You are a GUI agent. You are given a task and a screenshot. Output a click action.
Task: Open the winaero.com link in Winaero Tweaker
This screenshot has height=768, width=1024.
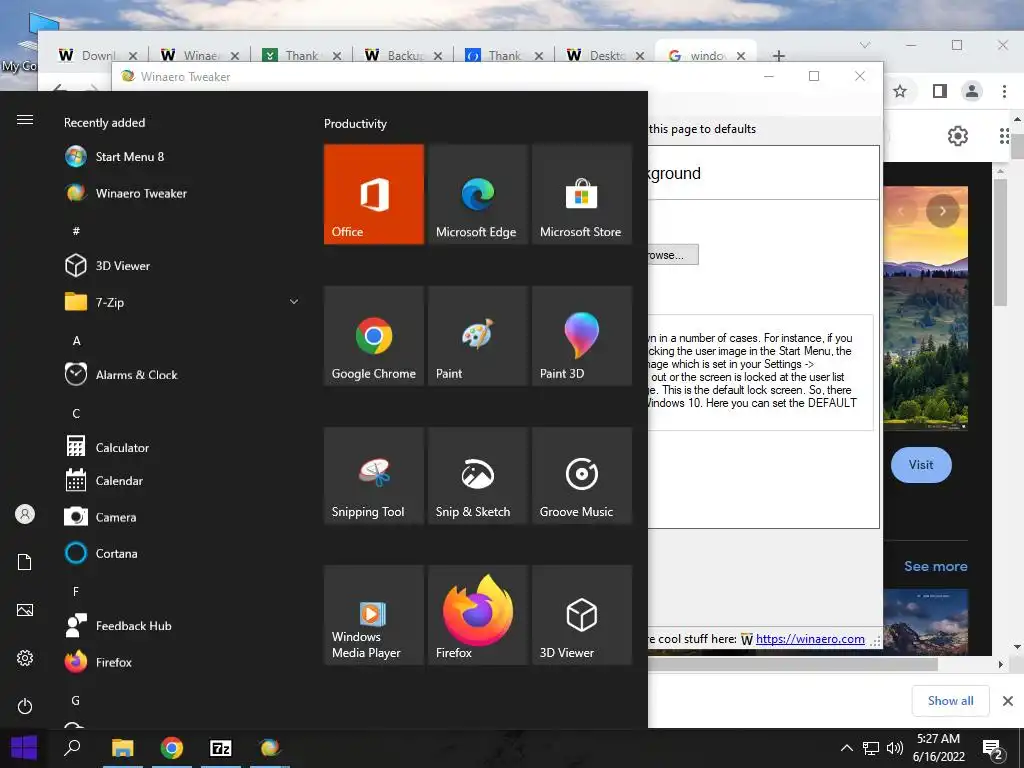coord(810,639)
